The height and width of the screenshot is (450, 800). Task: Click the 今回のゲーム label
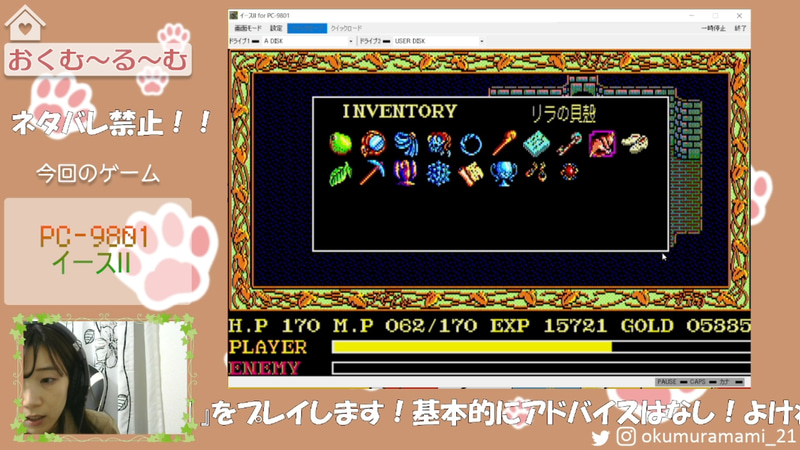click(97, 174)
